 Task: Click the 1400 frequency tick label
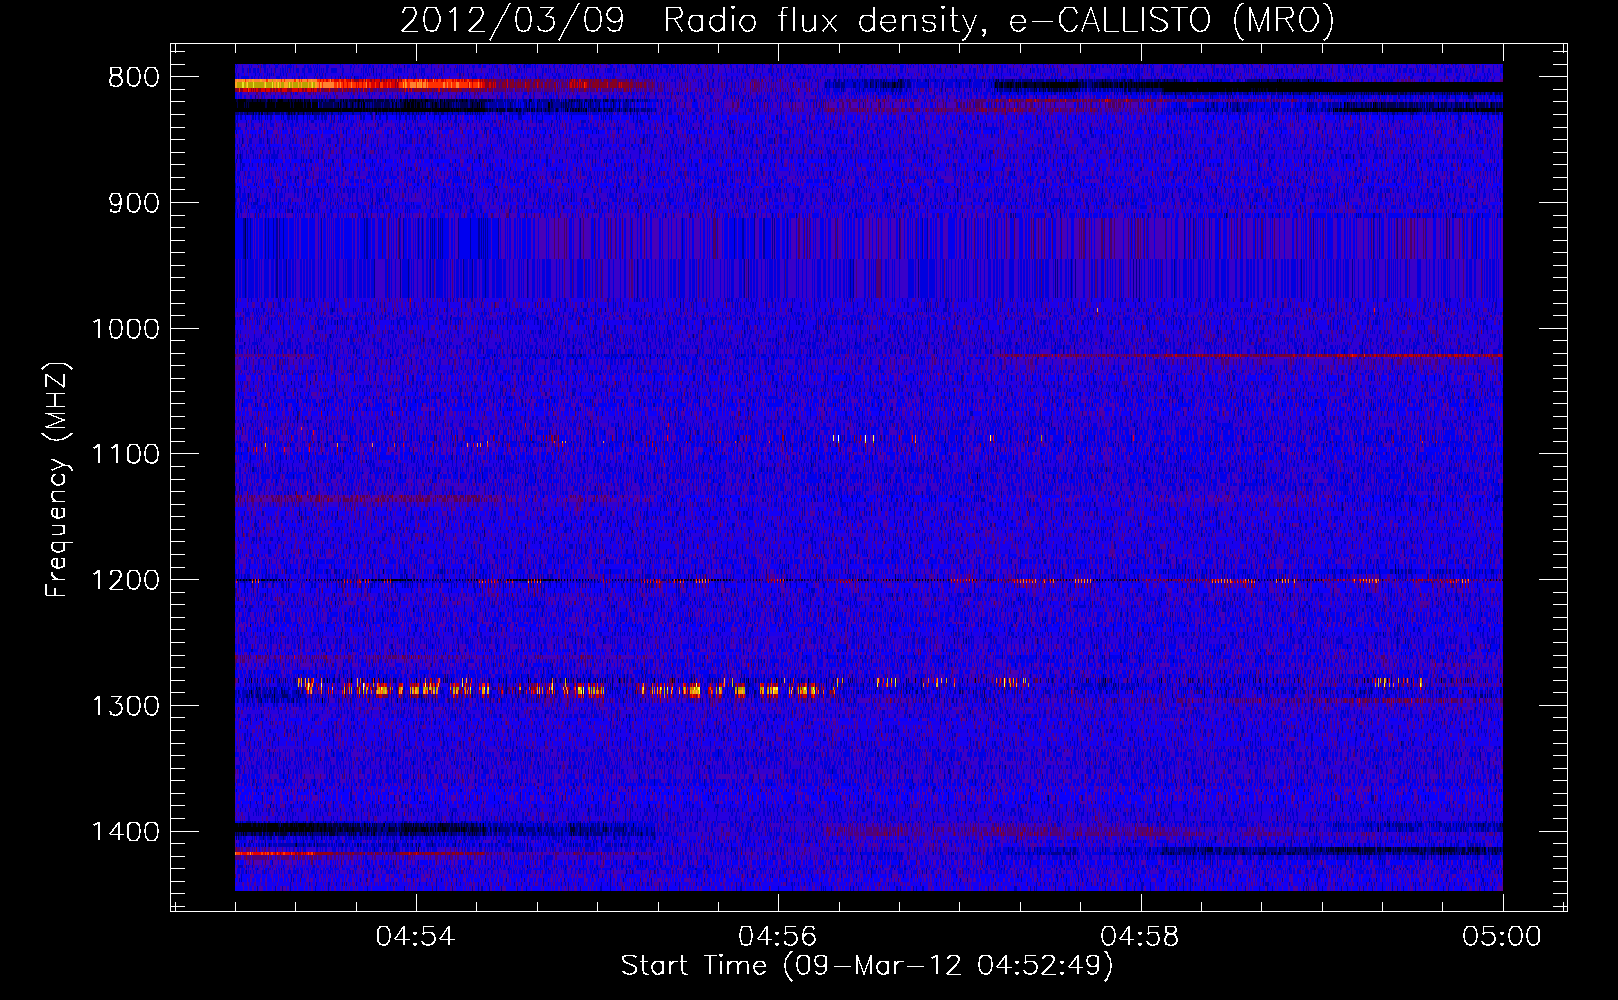[x=125, y=832]
